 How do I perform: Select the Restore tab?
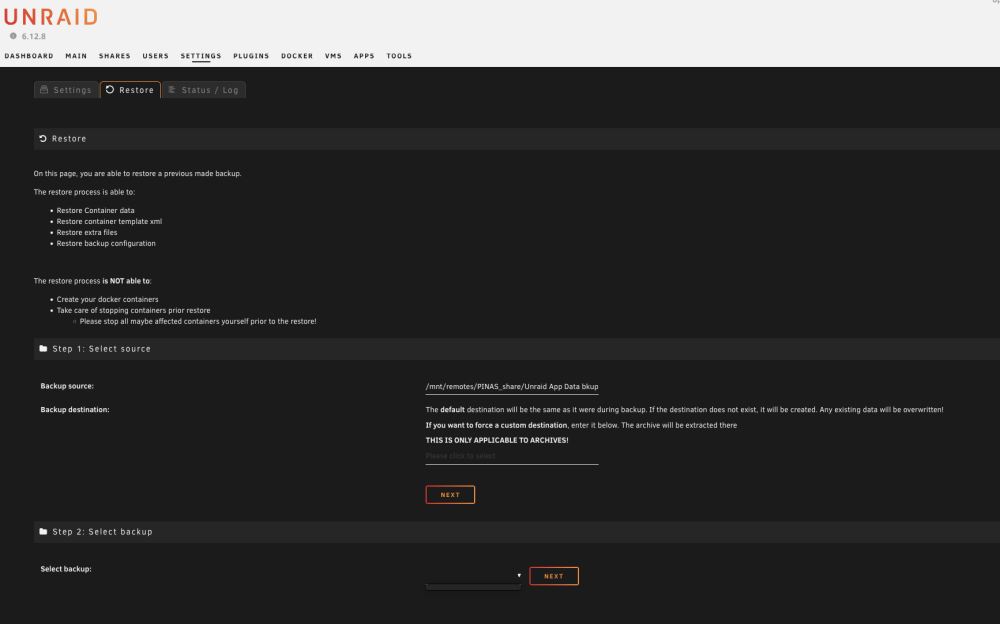tap(130, 90)
